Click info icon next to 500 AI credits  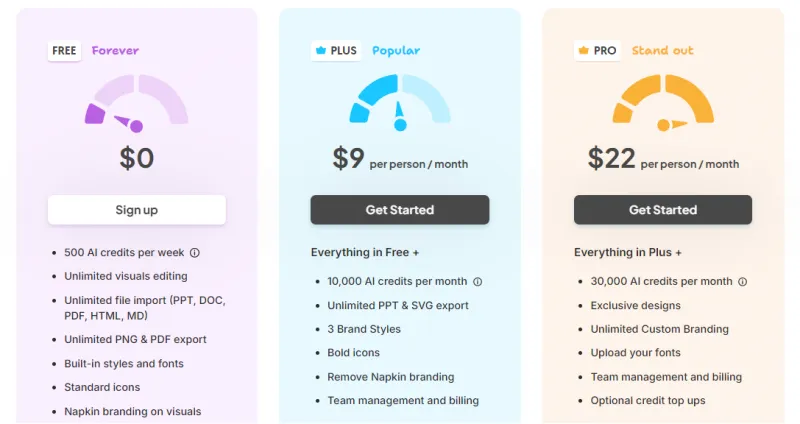195,253
